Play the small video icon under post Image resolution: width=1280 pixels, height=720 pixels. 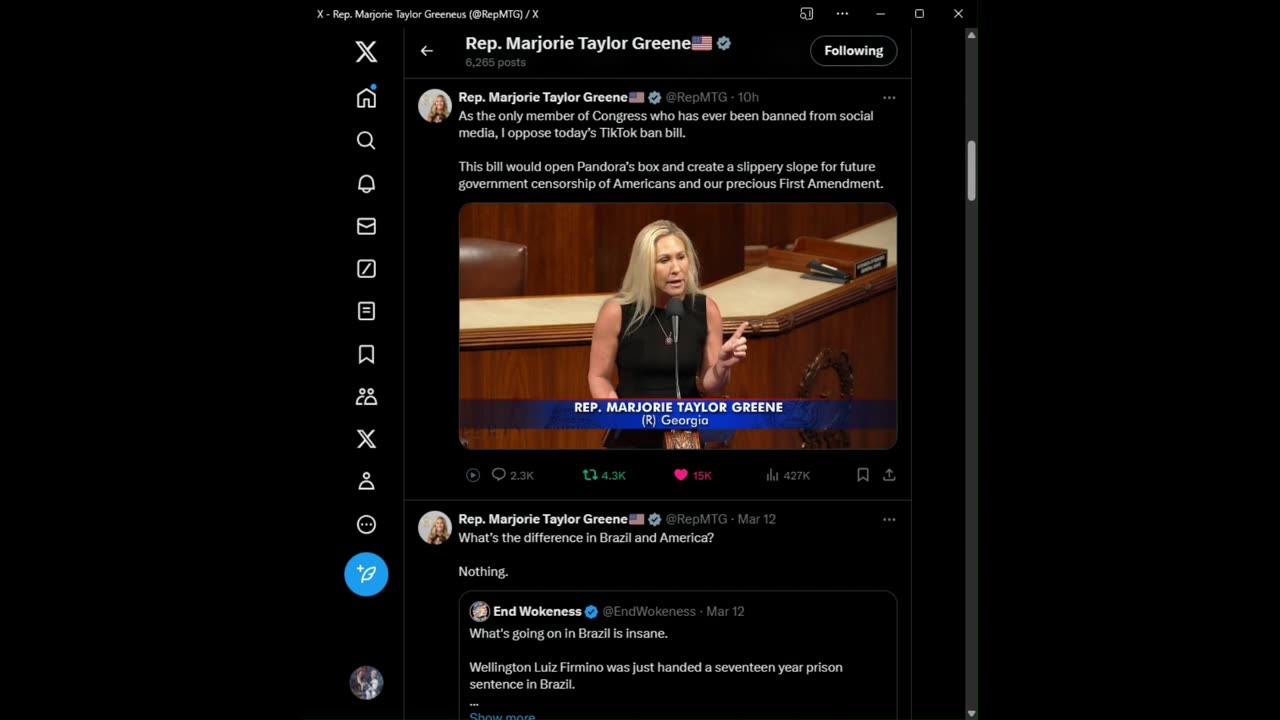click(472, 475)
